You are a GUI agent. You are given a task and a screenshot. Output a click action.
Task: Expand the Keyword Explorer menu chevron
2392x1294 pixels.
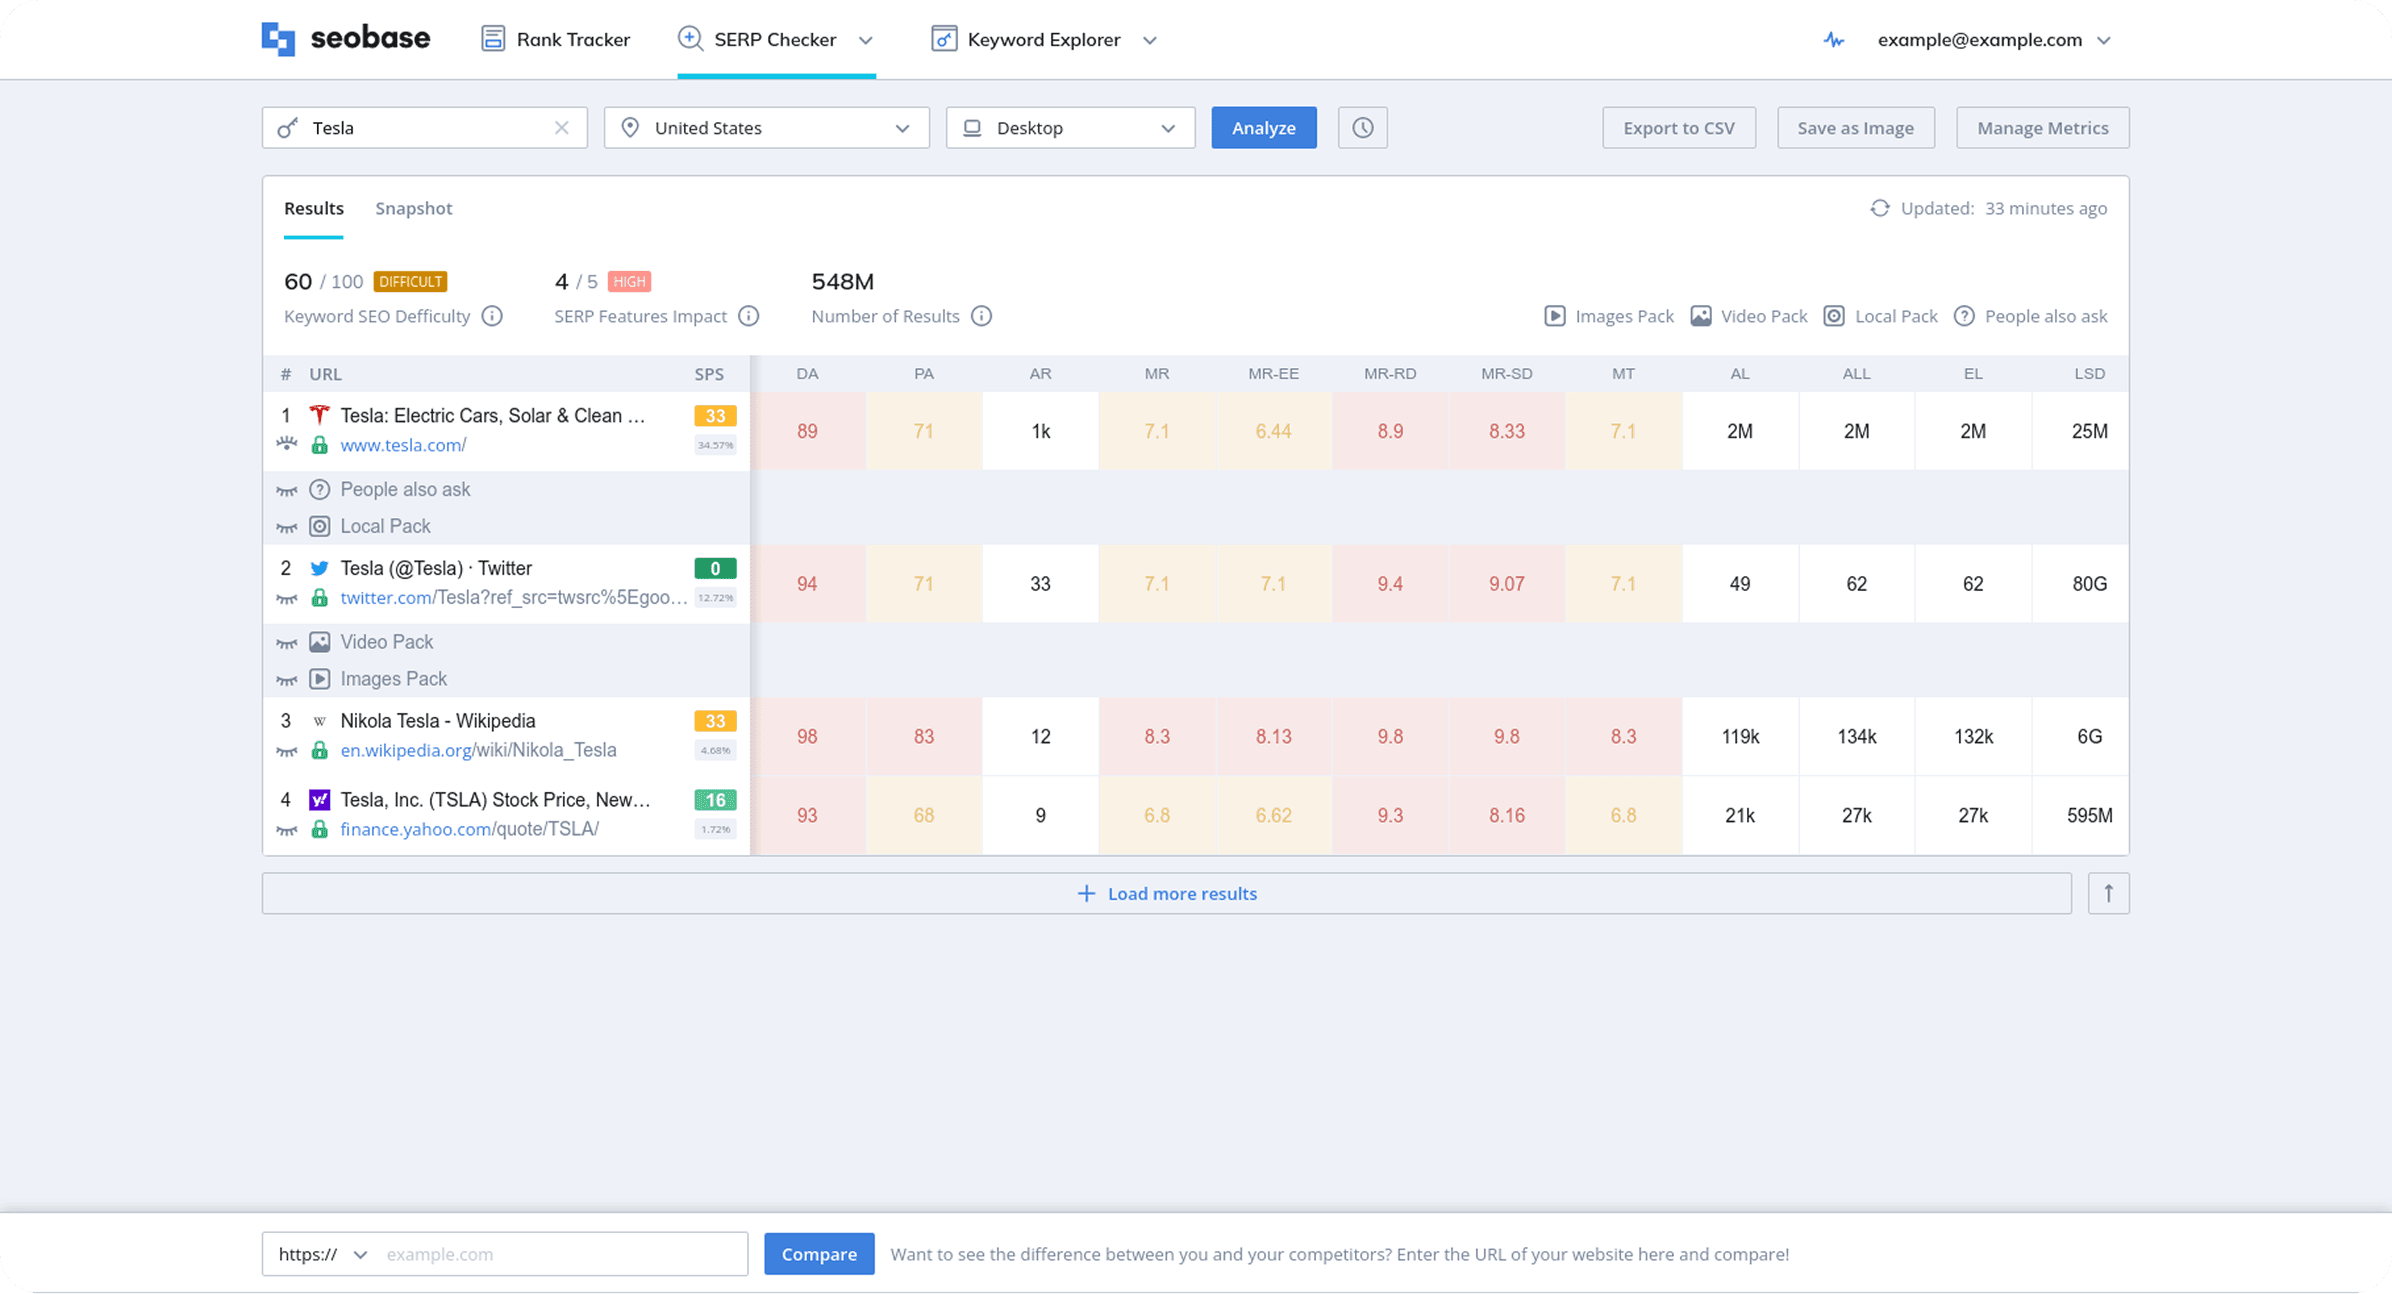(x=1150, y=40)
